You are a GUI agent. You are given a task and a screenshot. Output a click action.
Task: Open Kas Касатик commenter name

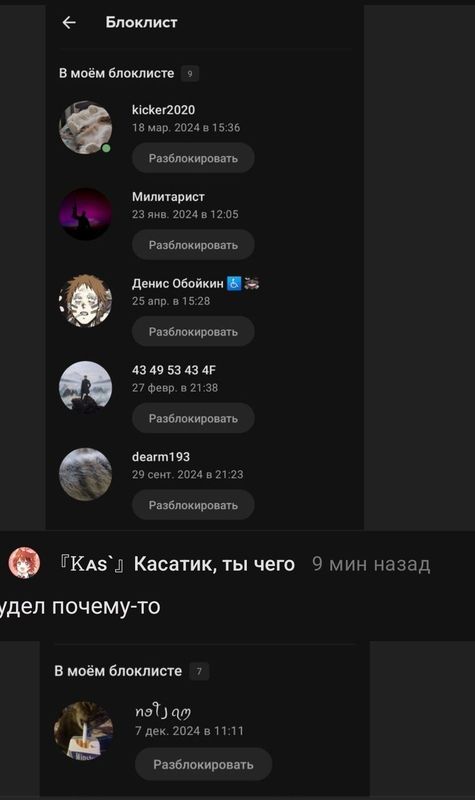(177, 564)
